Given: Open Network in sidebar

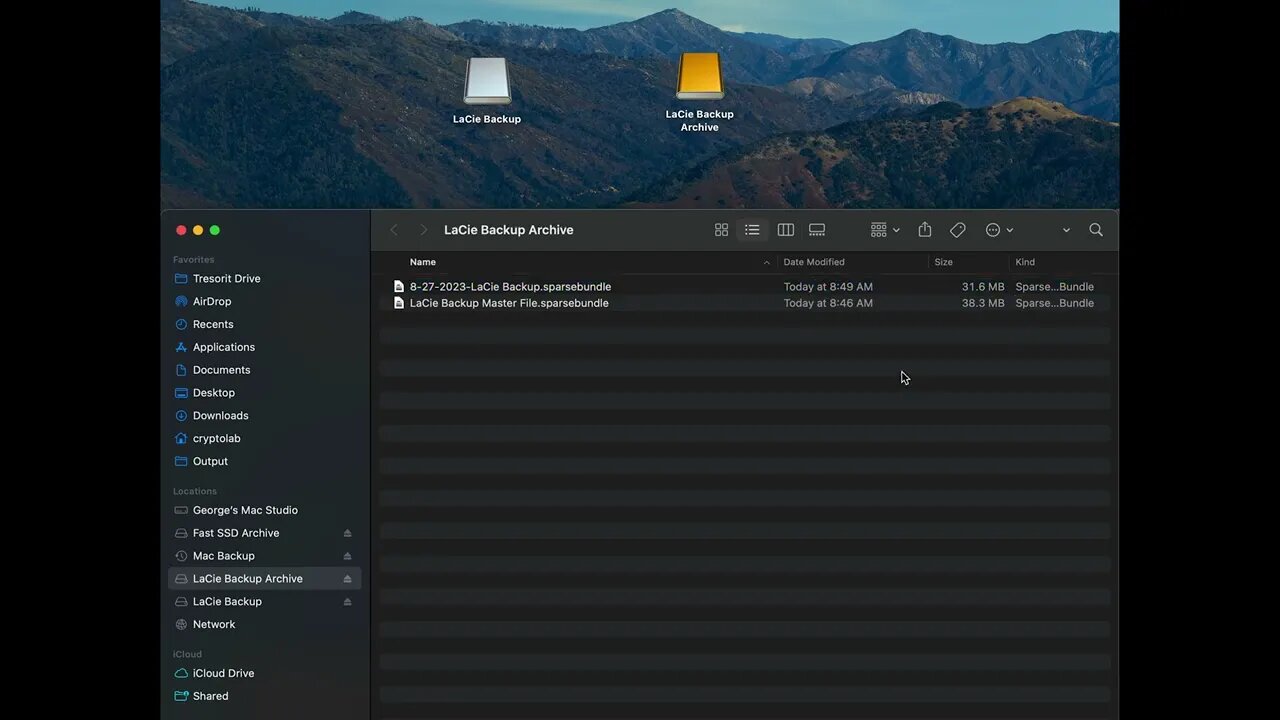Looking at the screenshot, I should pyautogui.click(x=214, y=625).
